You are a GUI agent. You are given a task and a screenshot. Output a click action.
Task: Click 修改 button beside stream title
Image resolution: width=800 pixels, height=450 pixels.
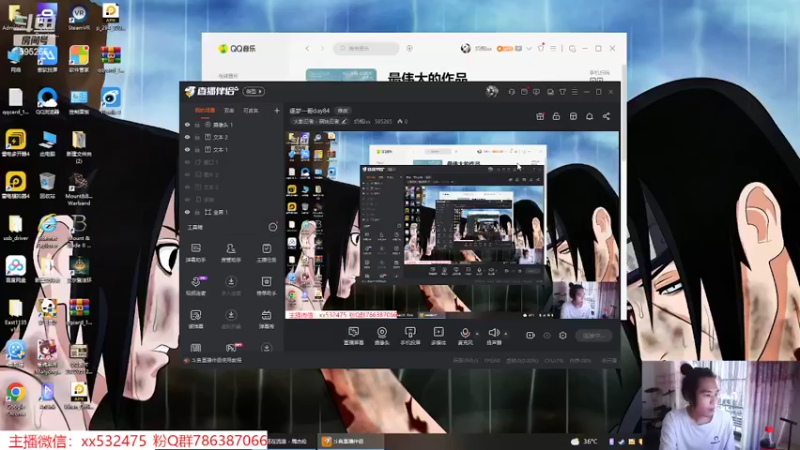(342, 111)
